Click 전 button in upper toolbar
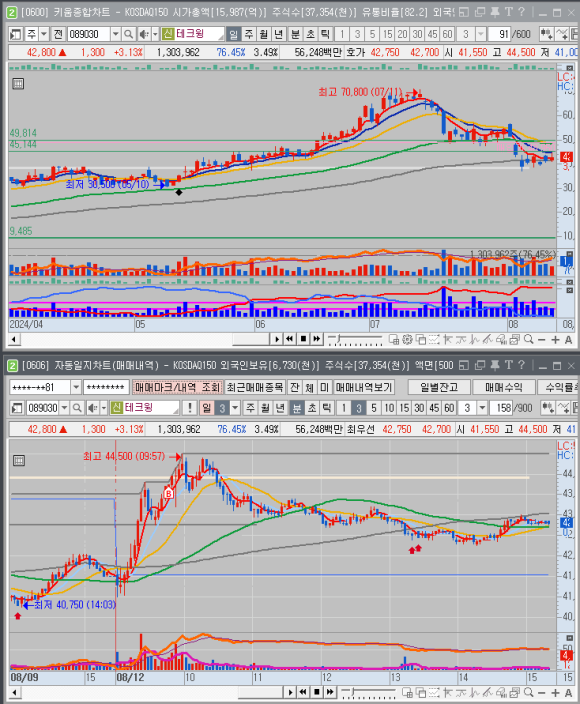This screenshot has width=580, height=704. (58, 34)
